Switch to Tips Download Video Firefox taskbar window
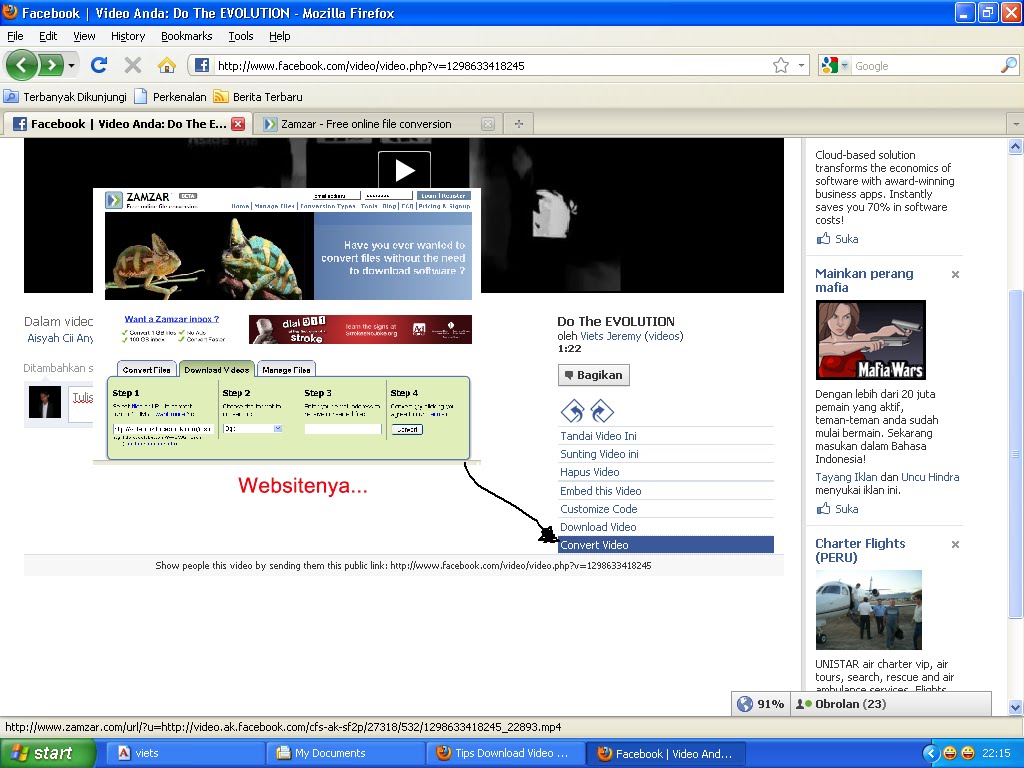This screenshot has width=1024, height=768. (505, 753)
